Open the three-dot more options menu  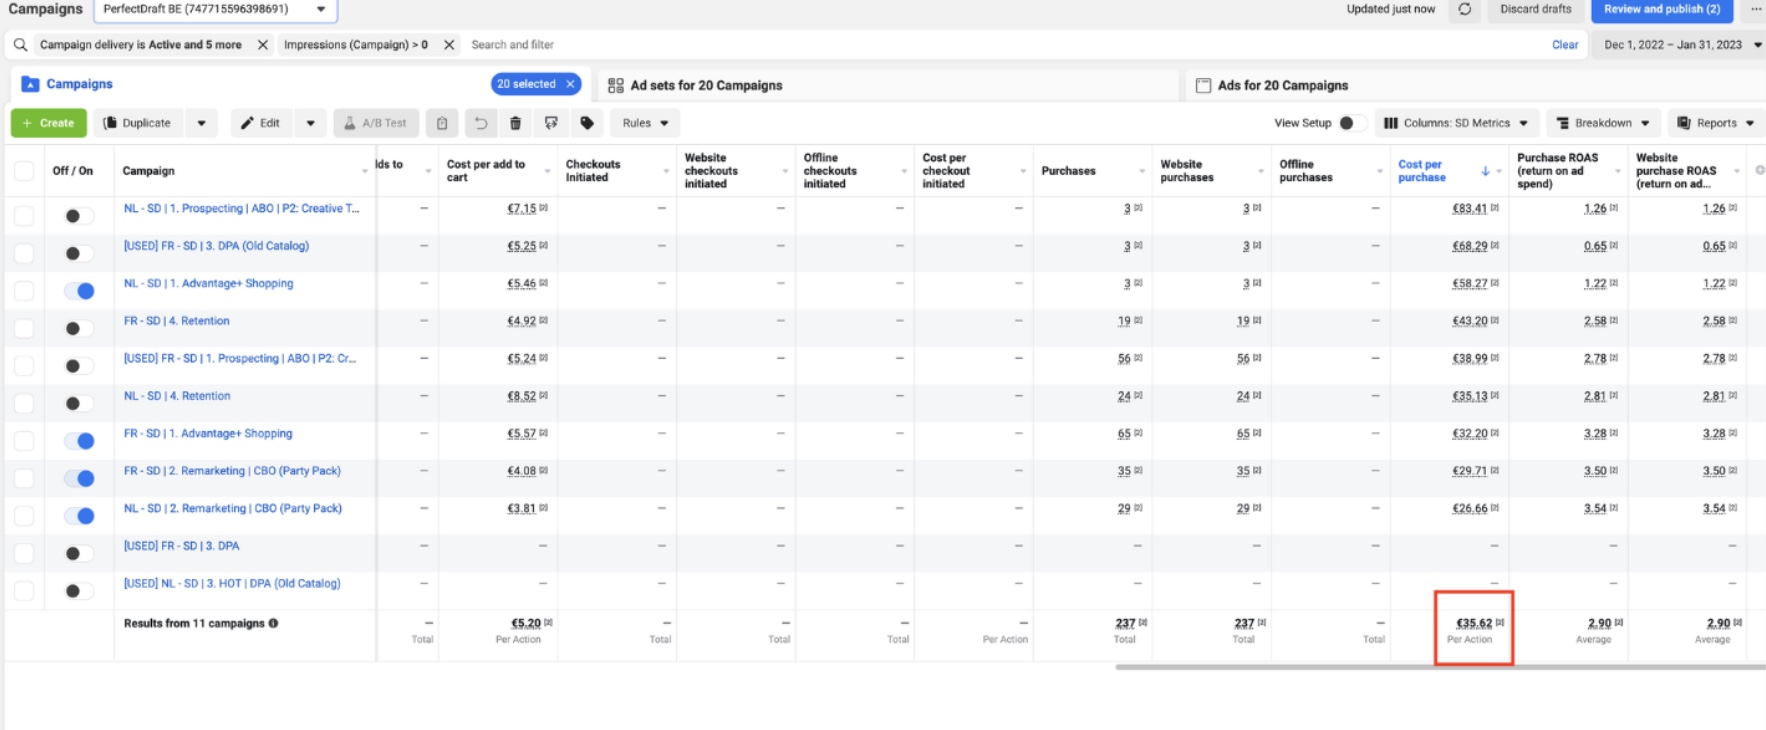[1755, 9]
